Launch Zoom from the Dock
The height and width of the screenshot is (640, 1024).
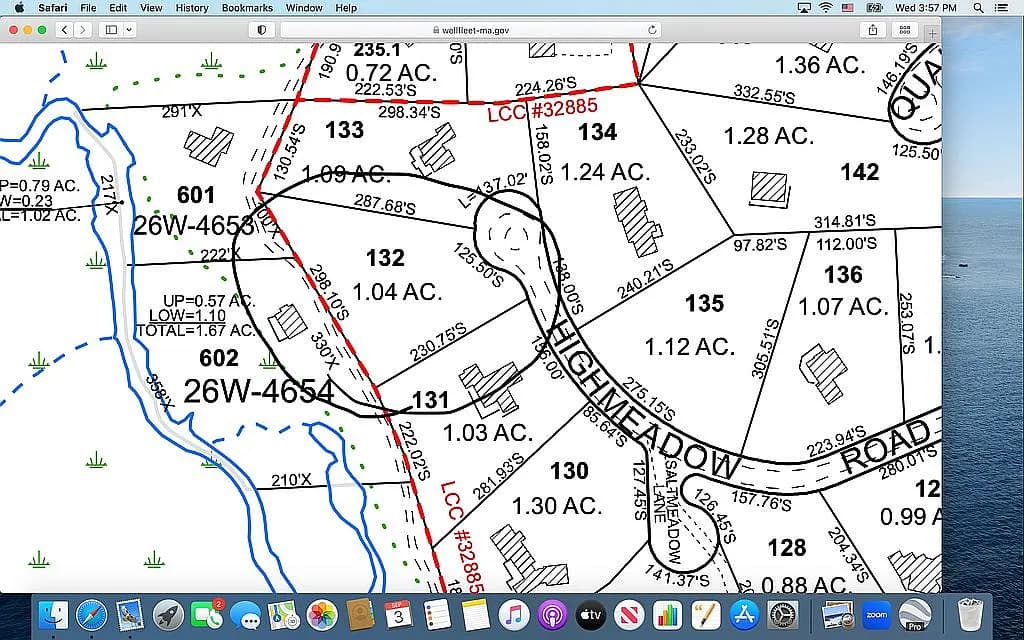pos(876,612)
